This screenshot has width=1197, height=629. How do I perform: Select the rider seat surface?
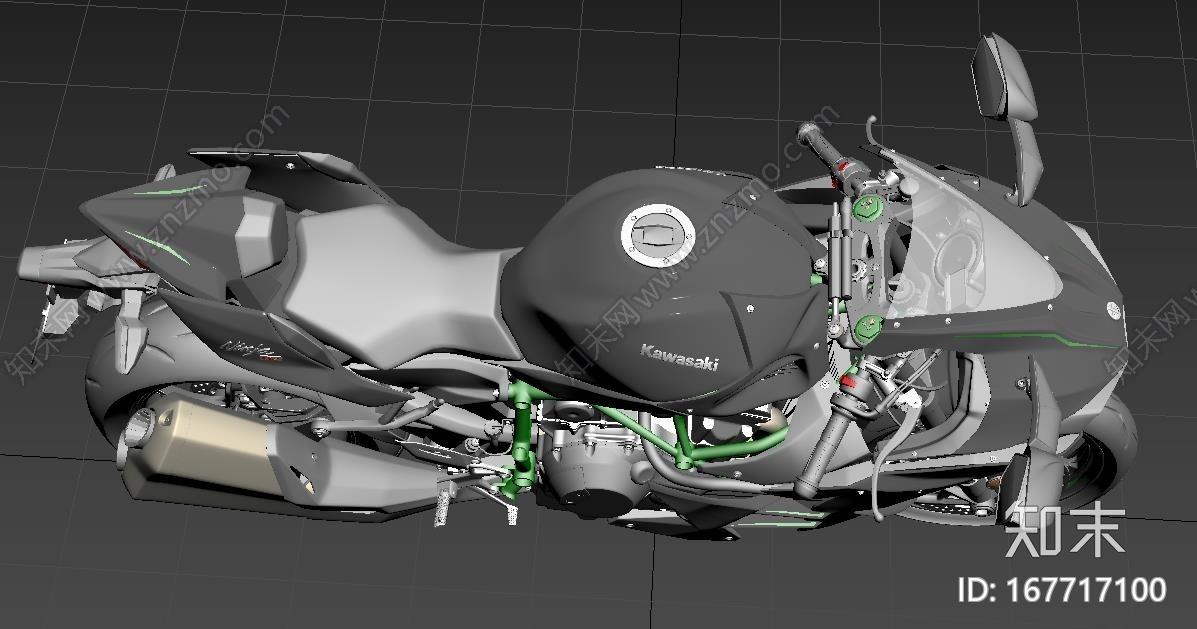pos(400,280)
